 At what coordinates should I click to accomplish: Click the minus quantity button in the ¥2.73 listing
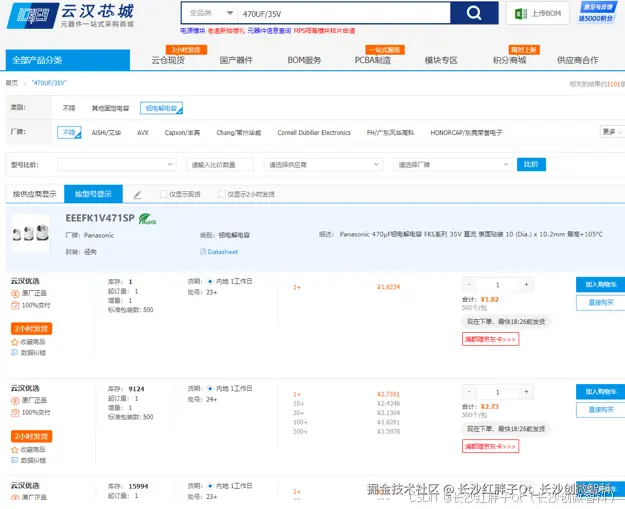point(469,392)
